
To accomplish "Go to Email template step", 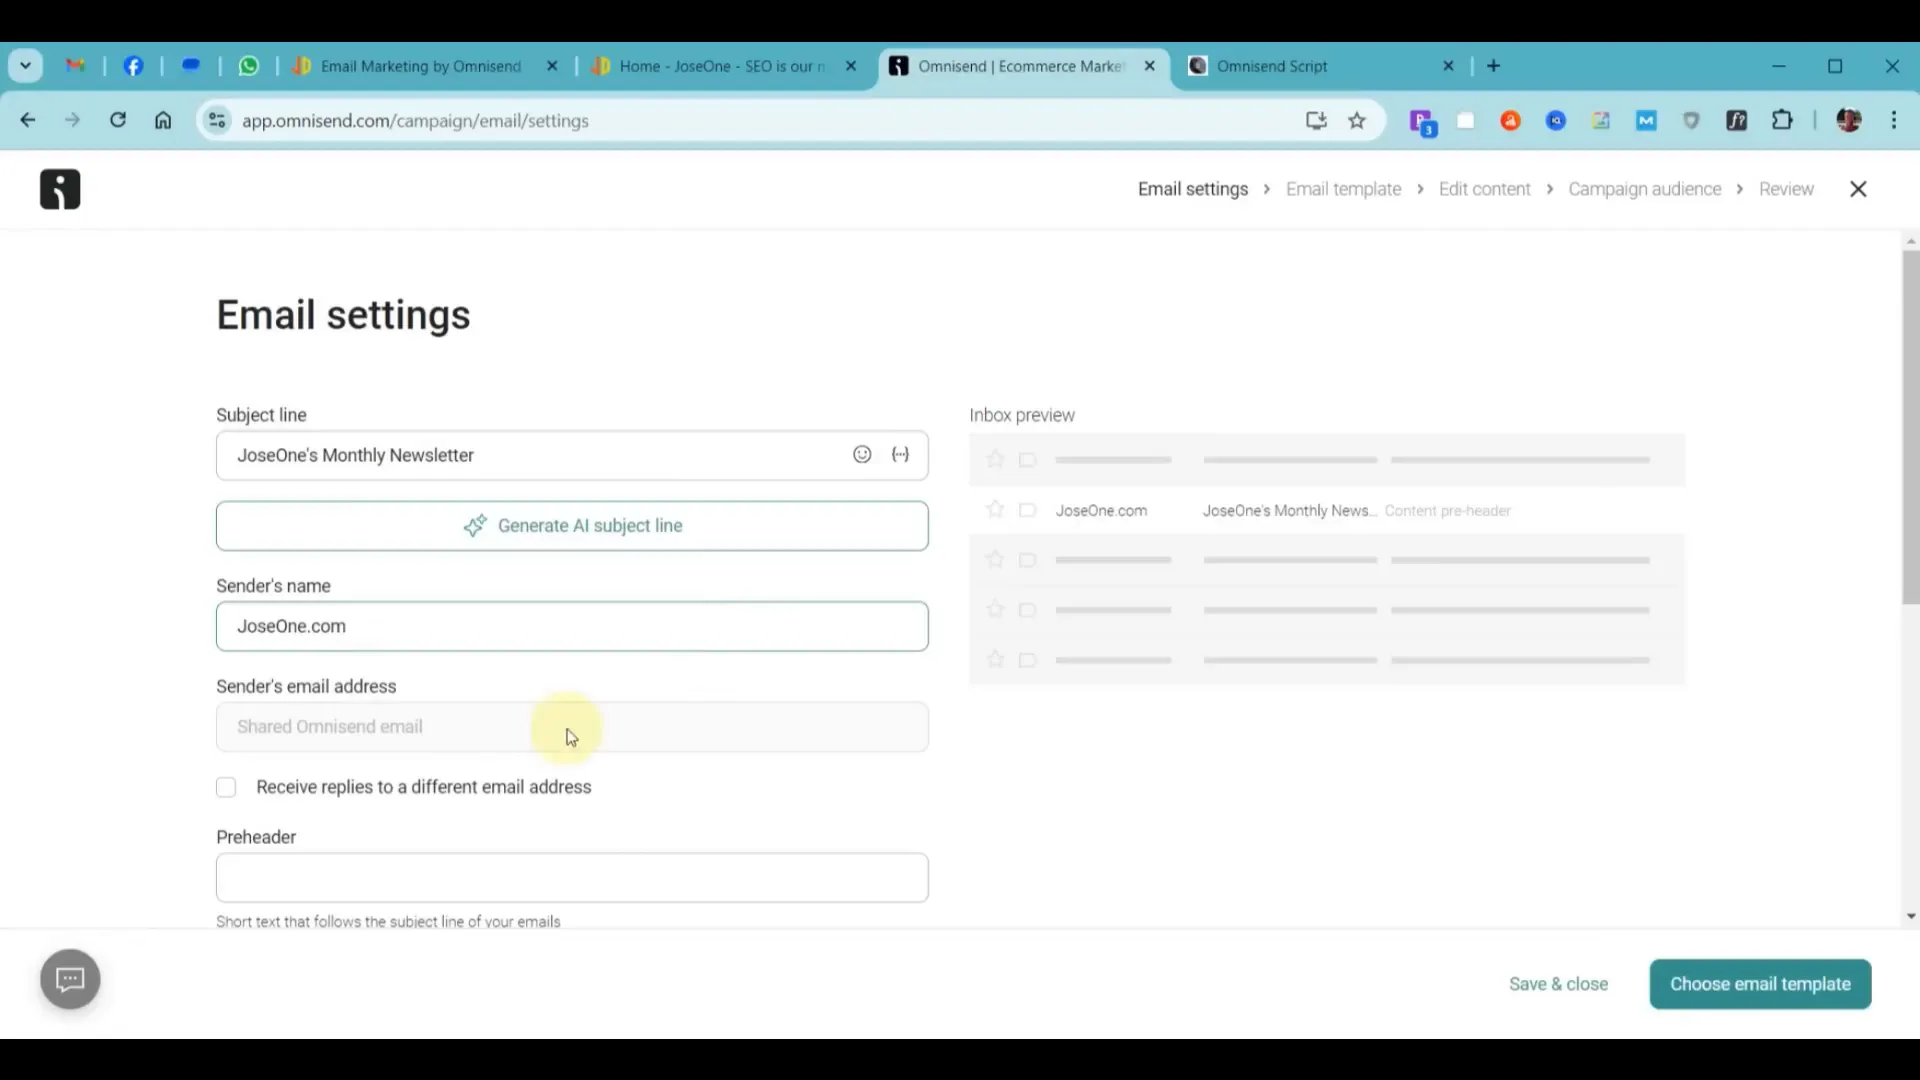I will [x=1343, y=189].
